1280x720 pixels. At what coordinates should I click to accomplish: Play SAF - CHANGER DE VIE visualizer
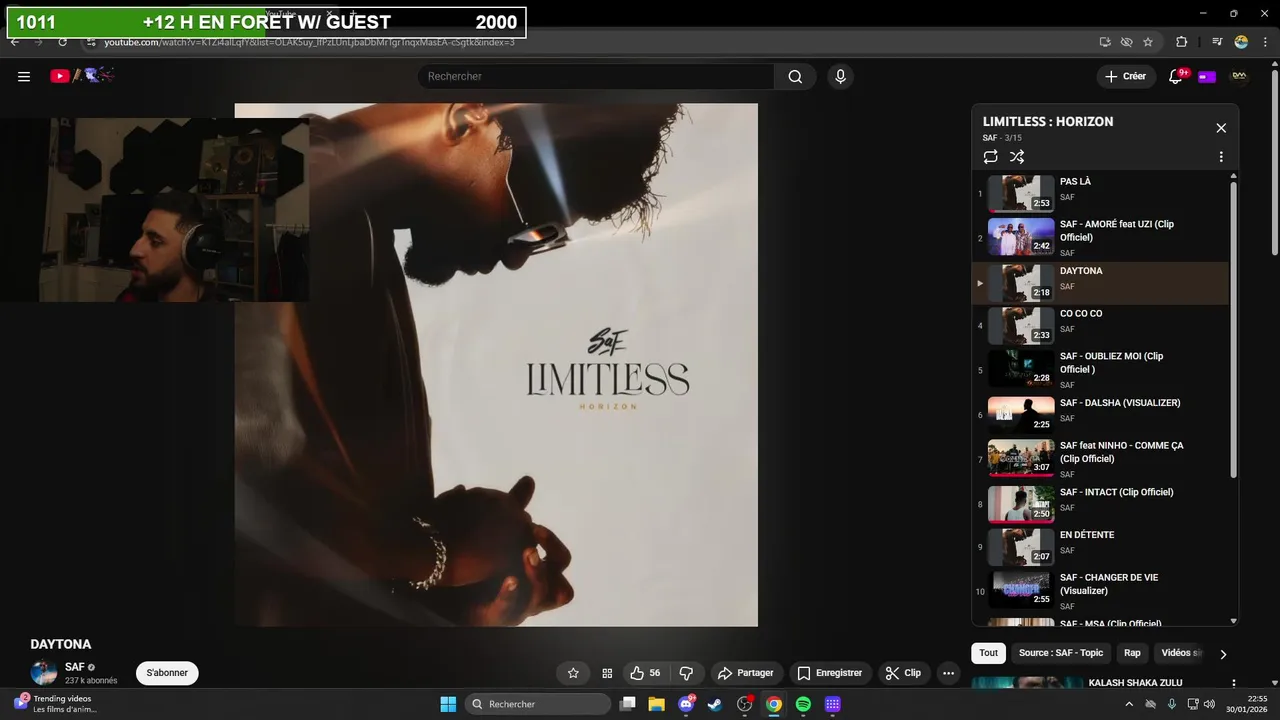click(1100, 591)
